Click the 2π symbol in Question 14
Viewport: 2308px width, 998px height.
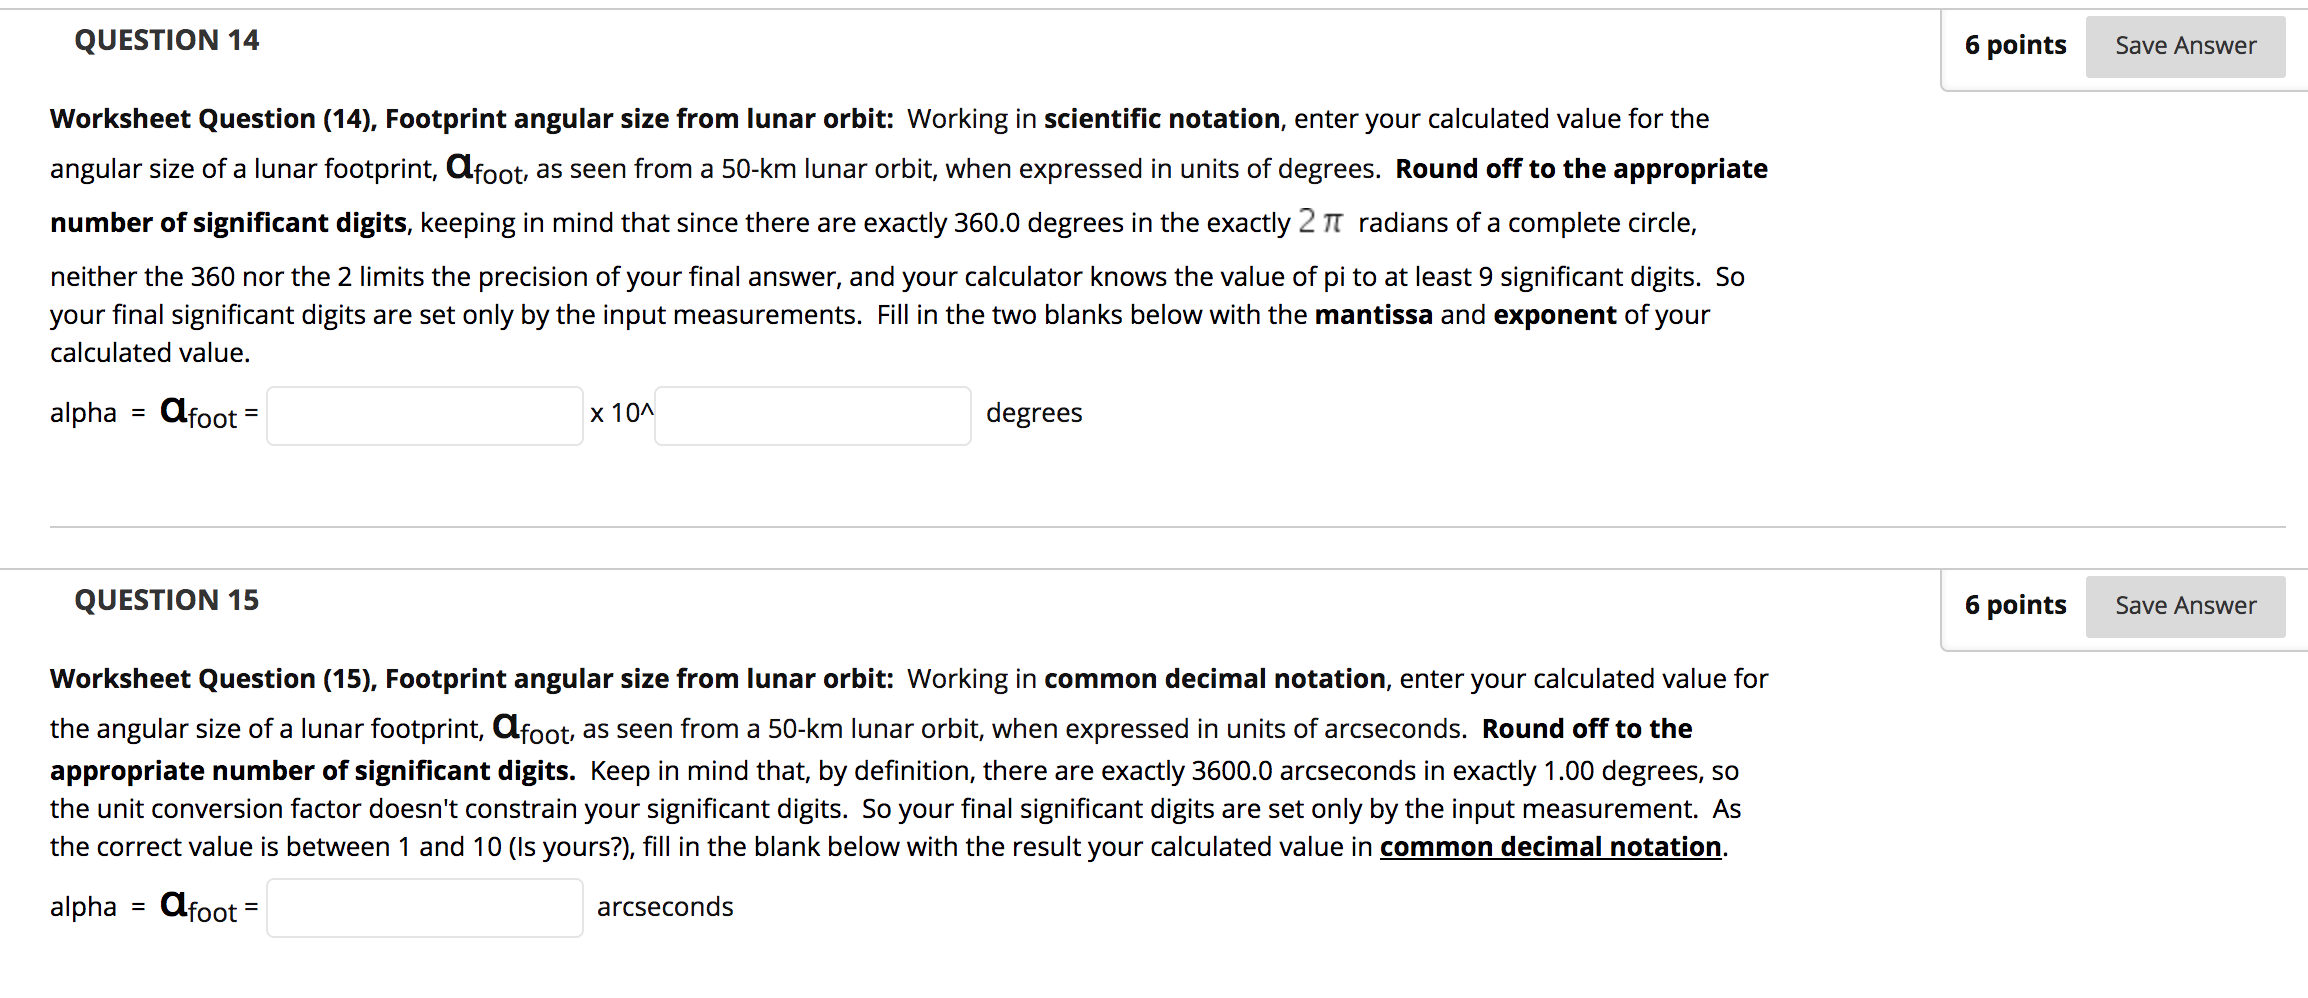point(1320,221)
